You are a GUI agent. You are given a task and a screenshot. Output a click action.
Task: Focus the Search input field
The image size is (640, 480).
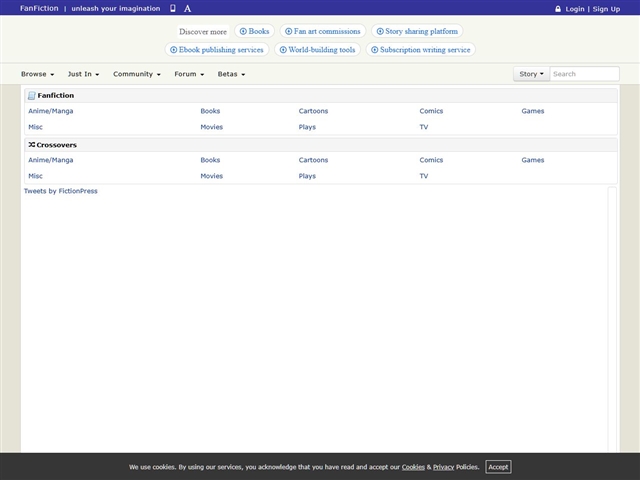584,74
